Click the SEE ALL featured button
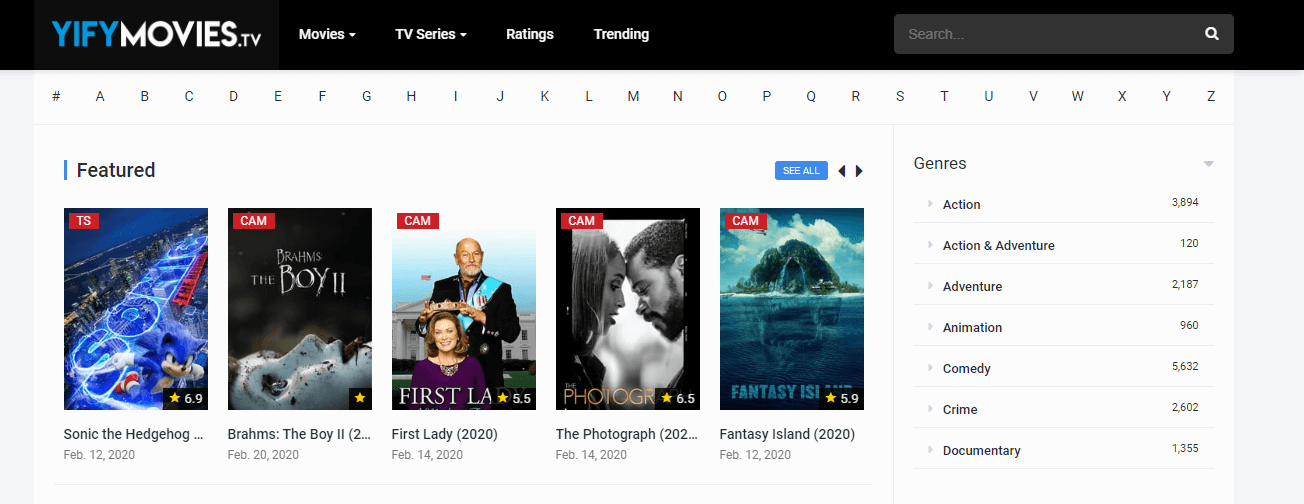The height and width of the screenshot is (504, 1304). [x=801, y=171]
